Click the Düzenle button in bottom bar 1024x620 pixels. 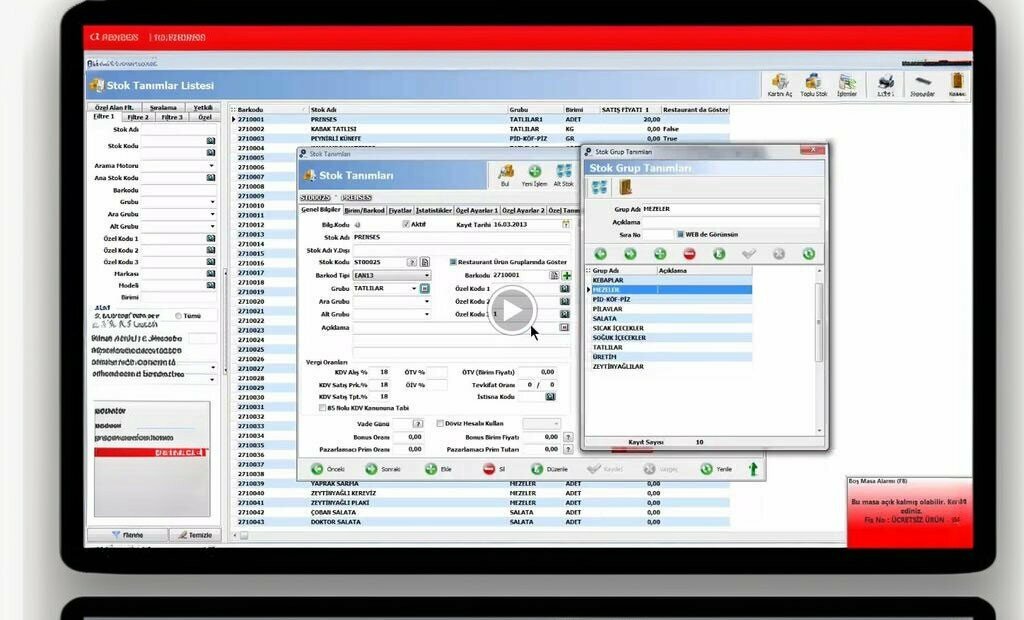(x=549, y=469)
